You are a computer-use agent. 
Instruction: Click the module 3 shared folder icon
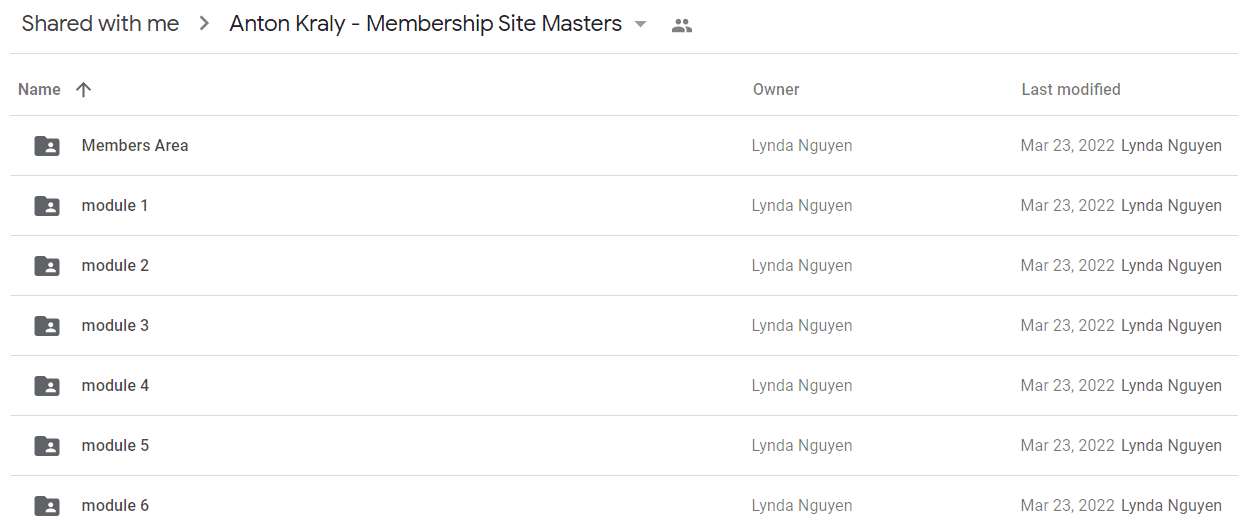(47, 326)
